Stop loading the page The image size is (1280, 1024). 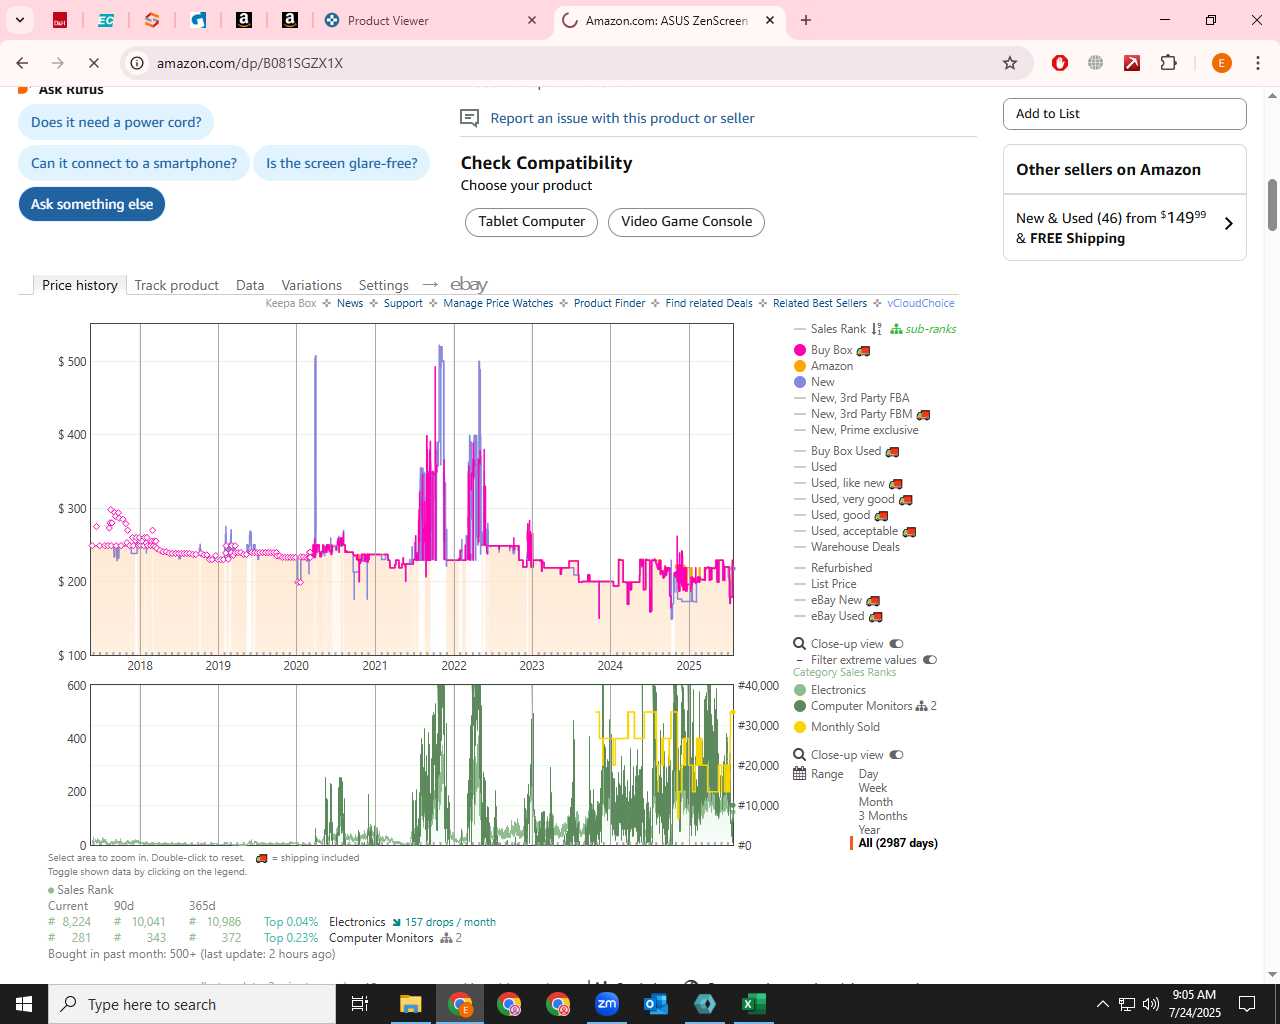[93, 63]
